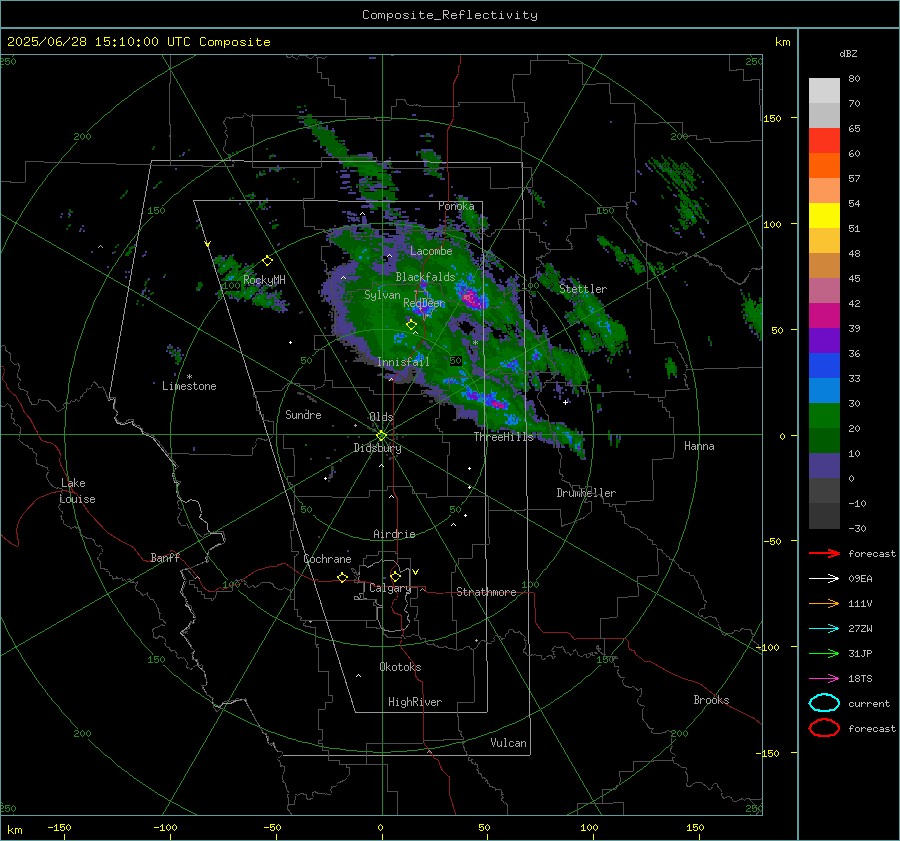Select the red 60-65 dBZ swatch
This screenshot has height=841, width=900.
coord(824,141)
